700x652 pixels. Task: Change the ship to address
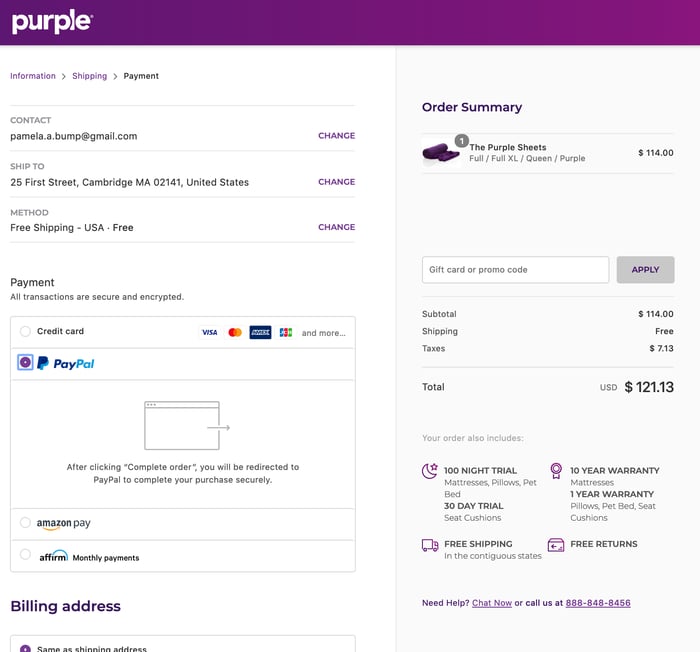(336, 182)
